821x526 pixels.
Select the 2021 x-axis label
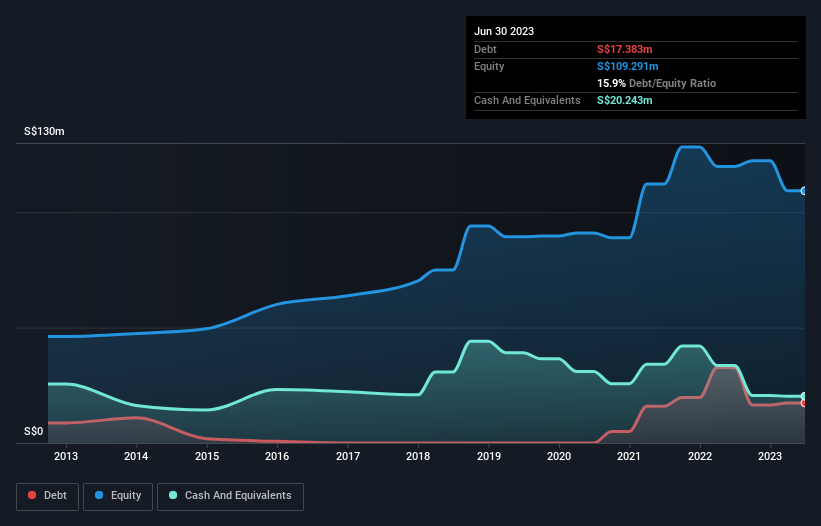pos(630,457)
